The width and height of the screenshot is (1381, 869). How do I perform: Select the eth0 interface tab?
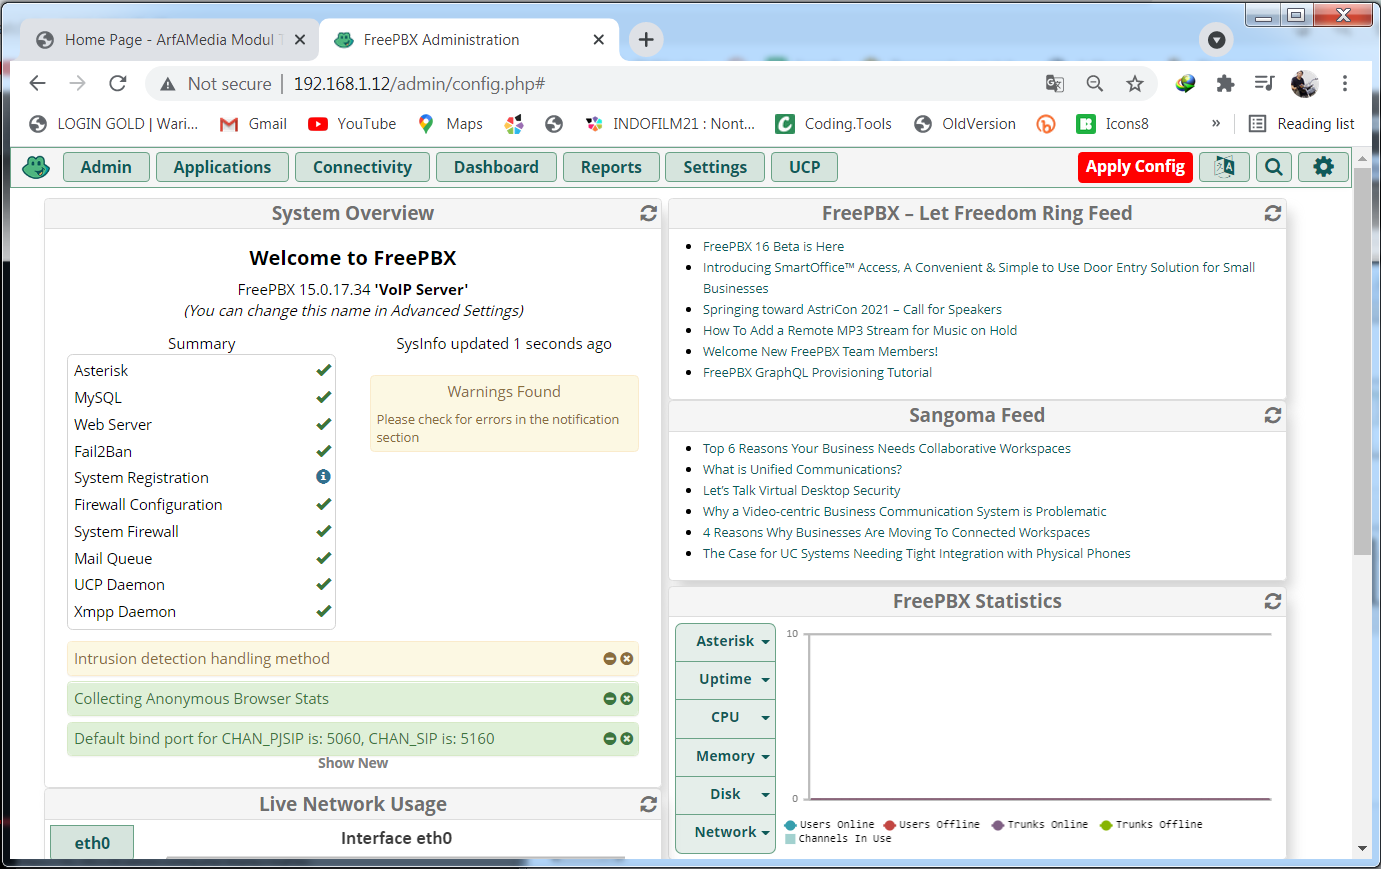pyautogui.click(x=92, y=842)
